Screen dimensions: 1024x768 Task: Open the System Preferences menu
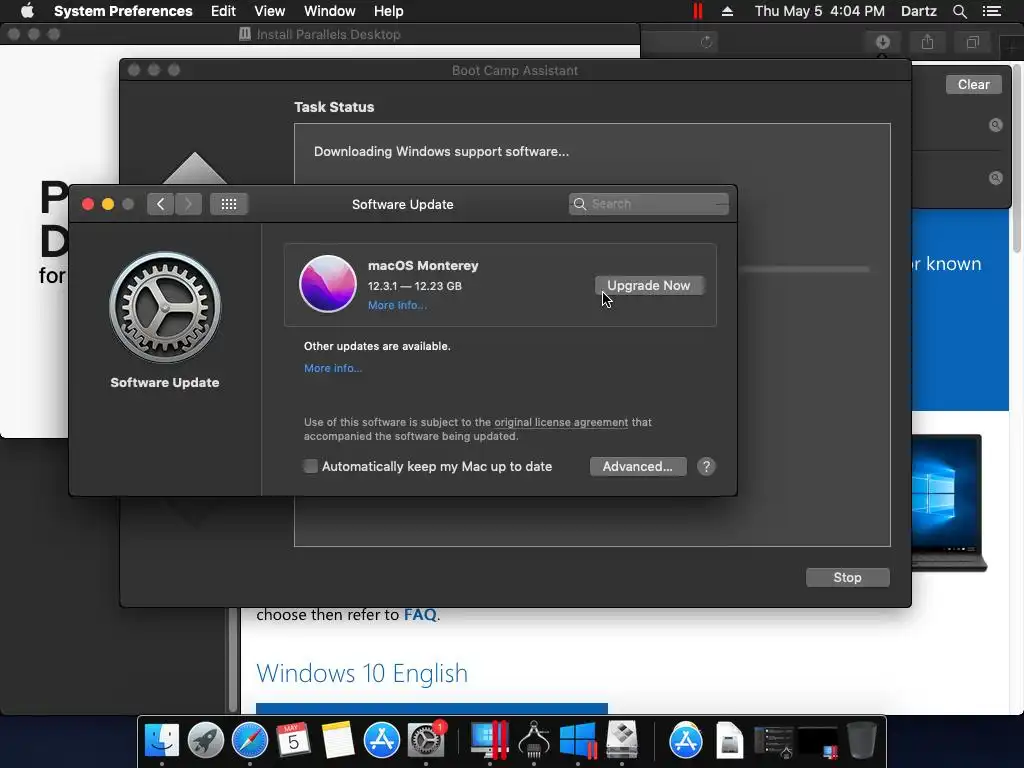click(x=123, y=11)
